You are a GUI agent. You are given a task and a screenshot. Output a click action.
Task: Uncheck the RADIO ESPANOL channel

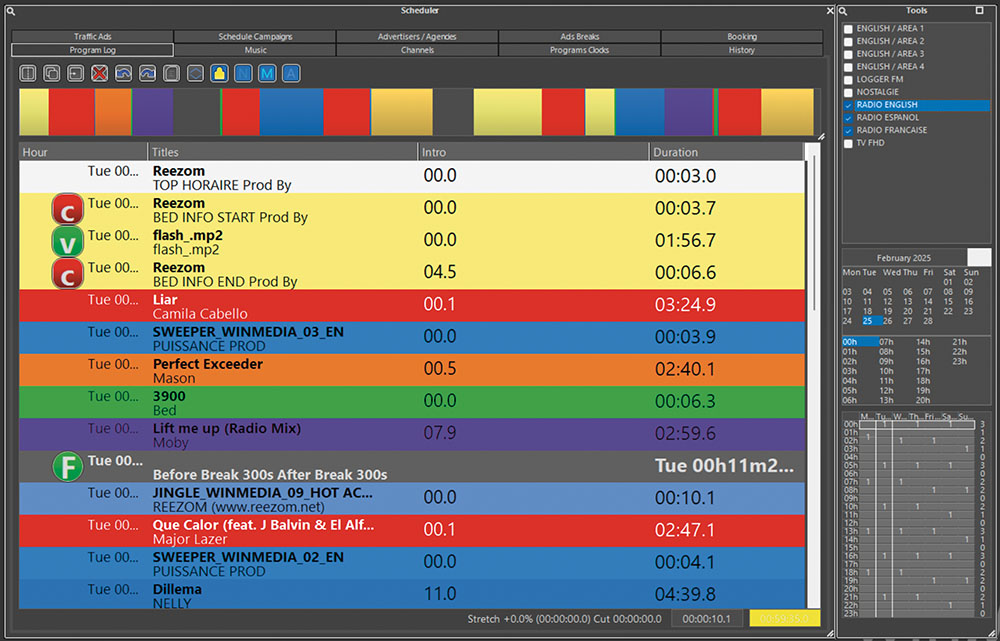click(849, 117)
